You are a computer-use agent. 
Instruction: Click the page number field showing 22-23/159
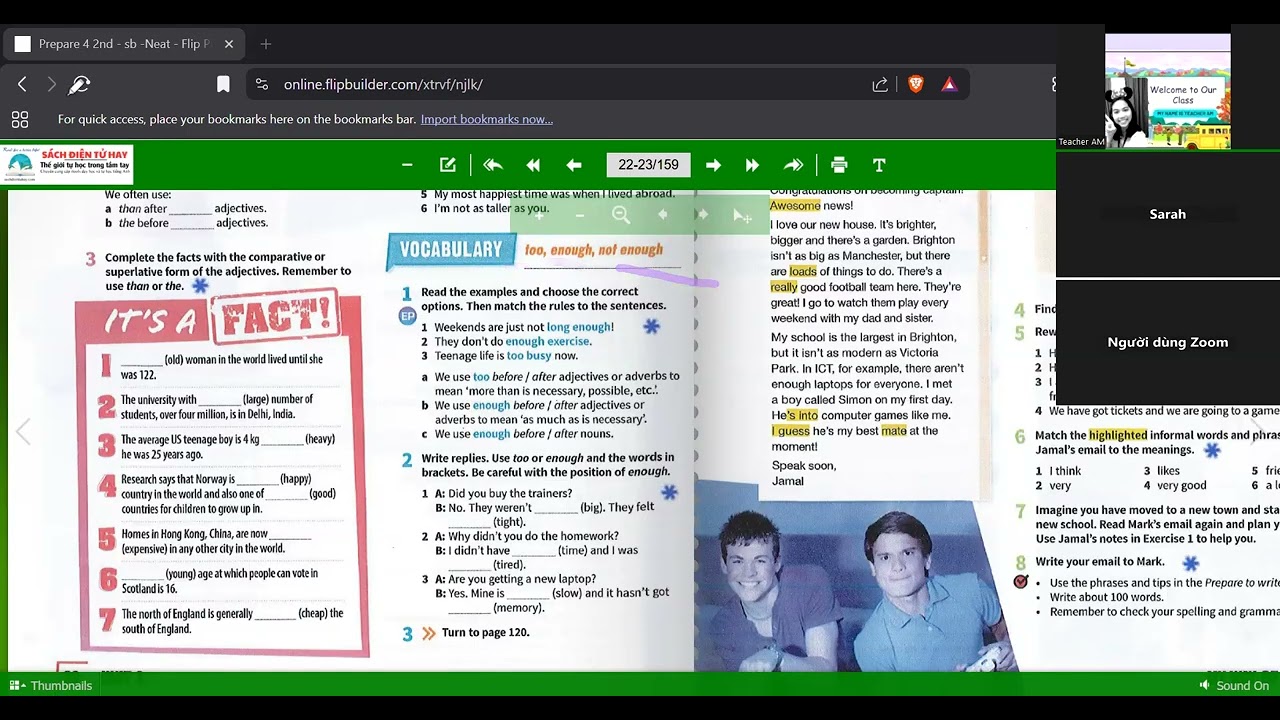point(648,165)
